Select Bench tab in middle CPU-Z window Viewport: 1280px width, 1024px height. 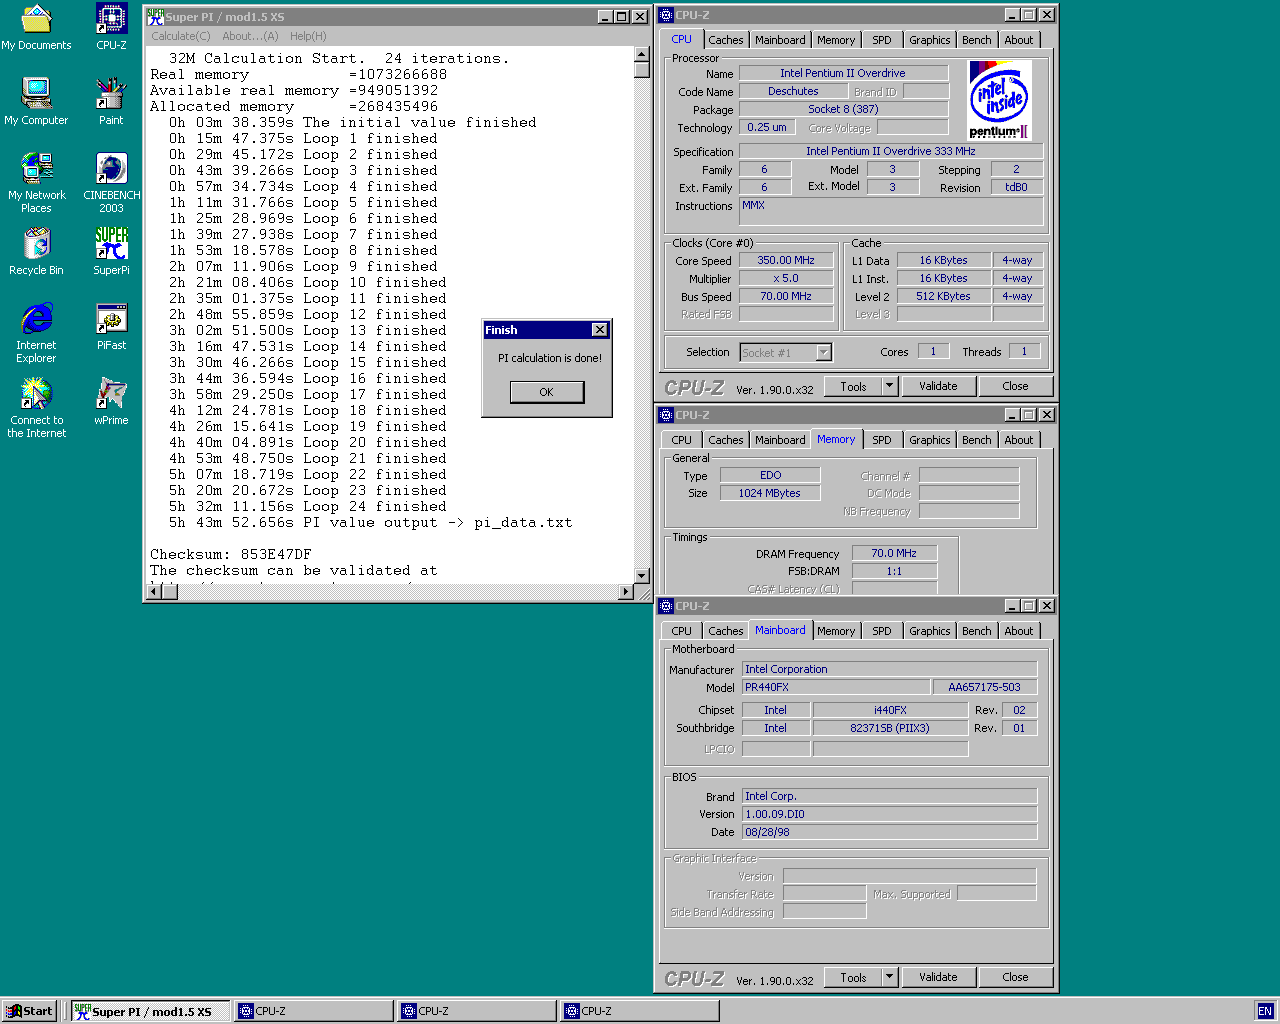(x=977, y=440)
